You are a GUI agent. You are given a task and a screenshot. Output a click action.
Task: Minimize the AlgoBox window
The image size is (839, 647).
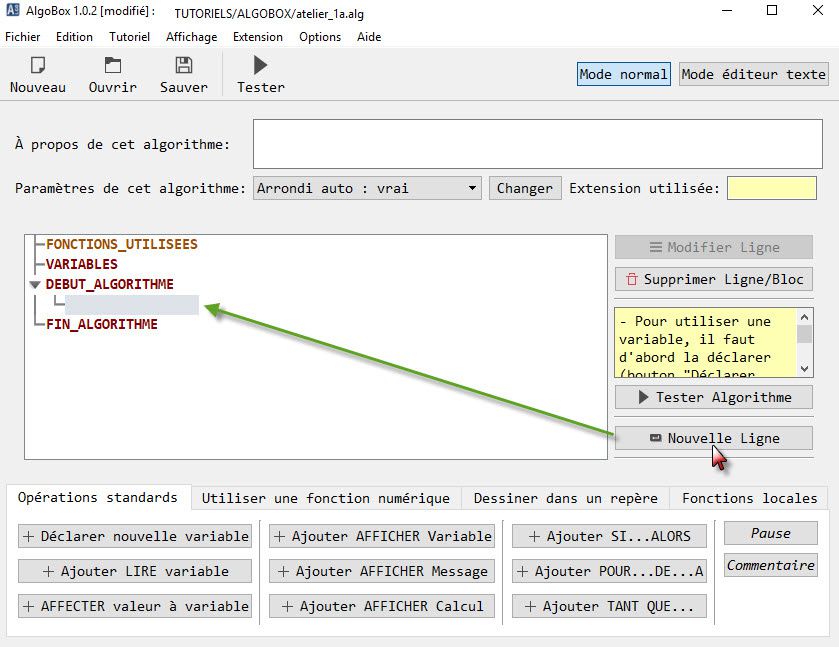click(727, 11)
